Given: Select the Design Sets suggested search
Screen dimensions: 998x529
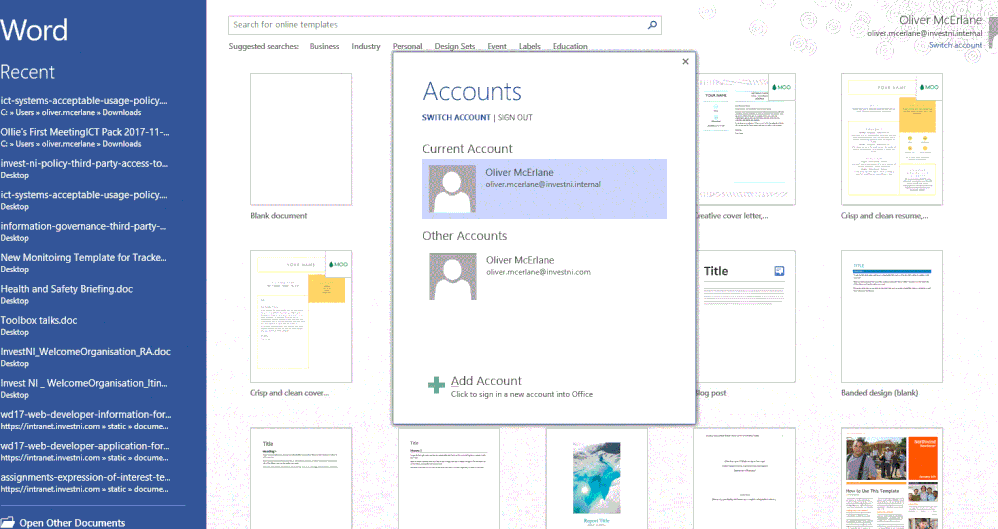Looking at the screenshot, I should coord(455,46).
